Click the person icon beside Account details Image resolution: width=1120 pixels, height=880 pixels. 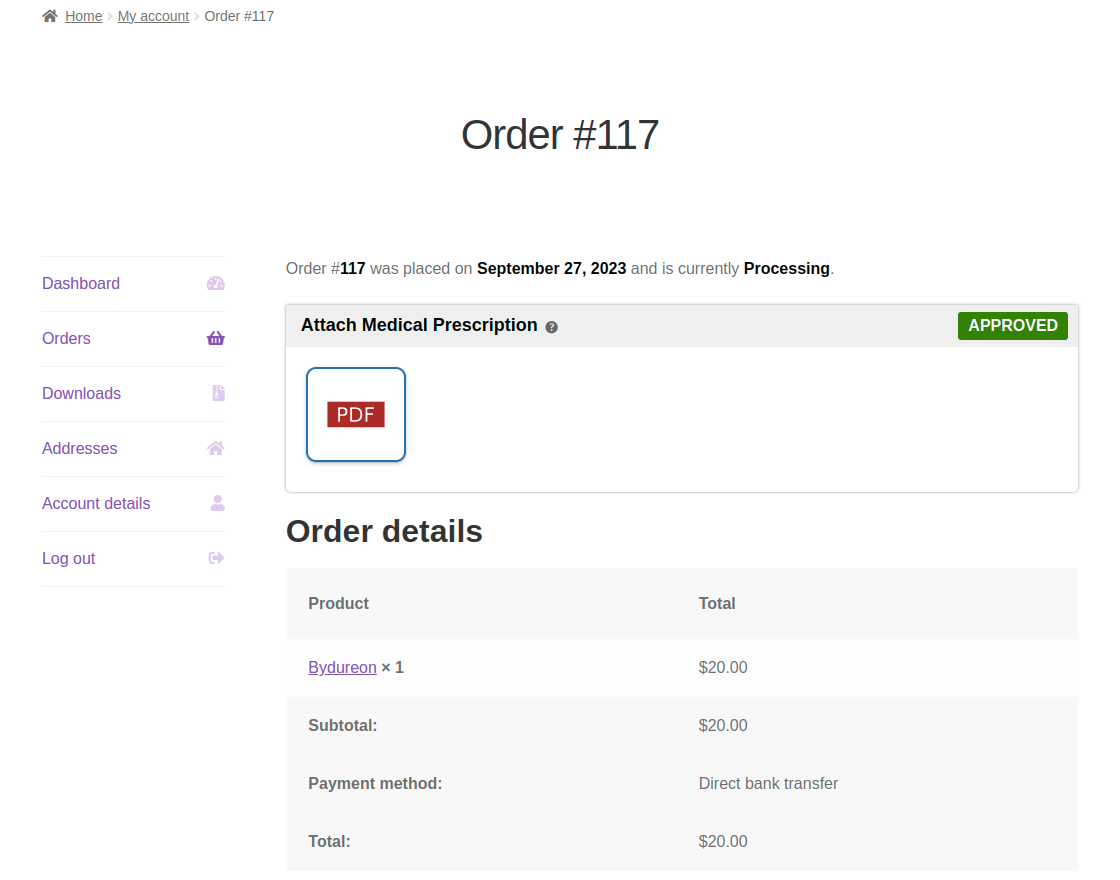coord(216,503)
